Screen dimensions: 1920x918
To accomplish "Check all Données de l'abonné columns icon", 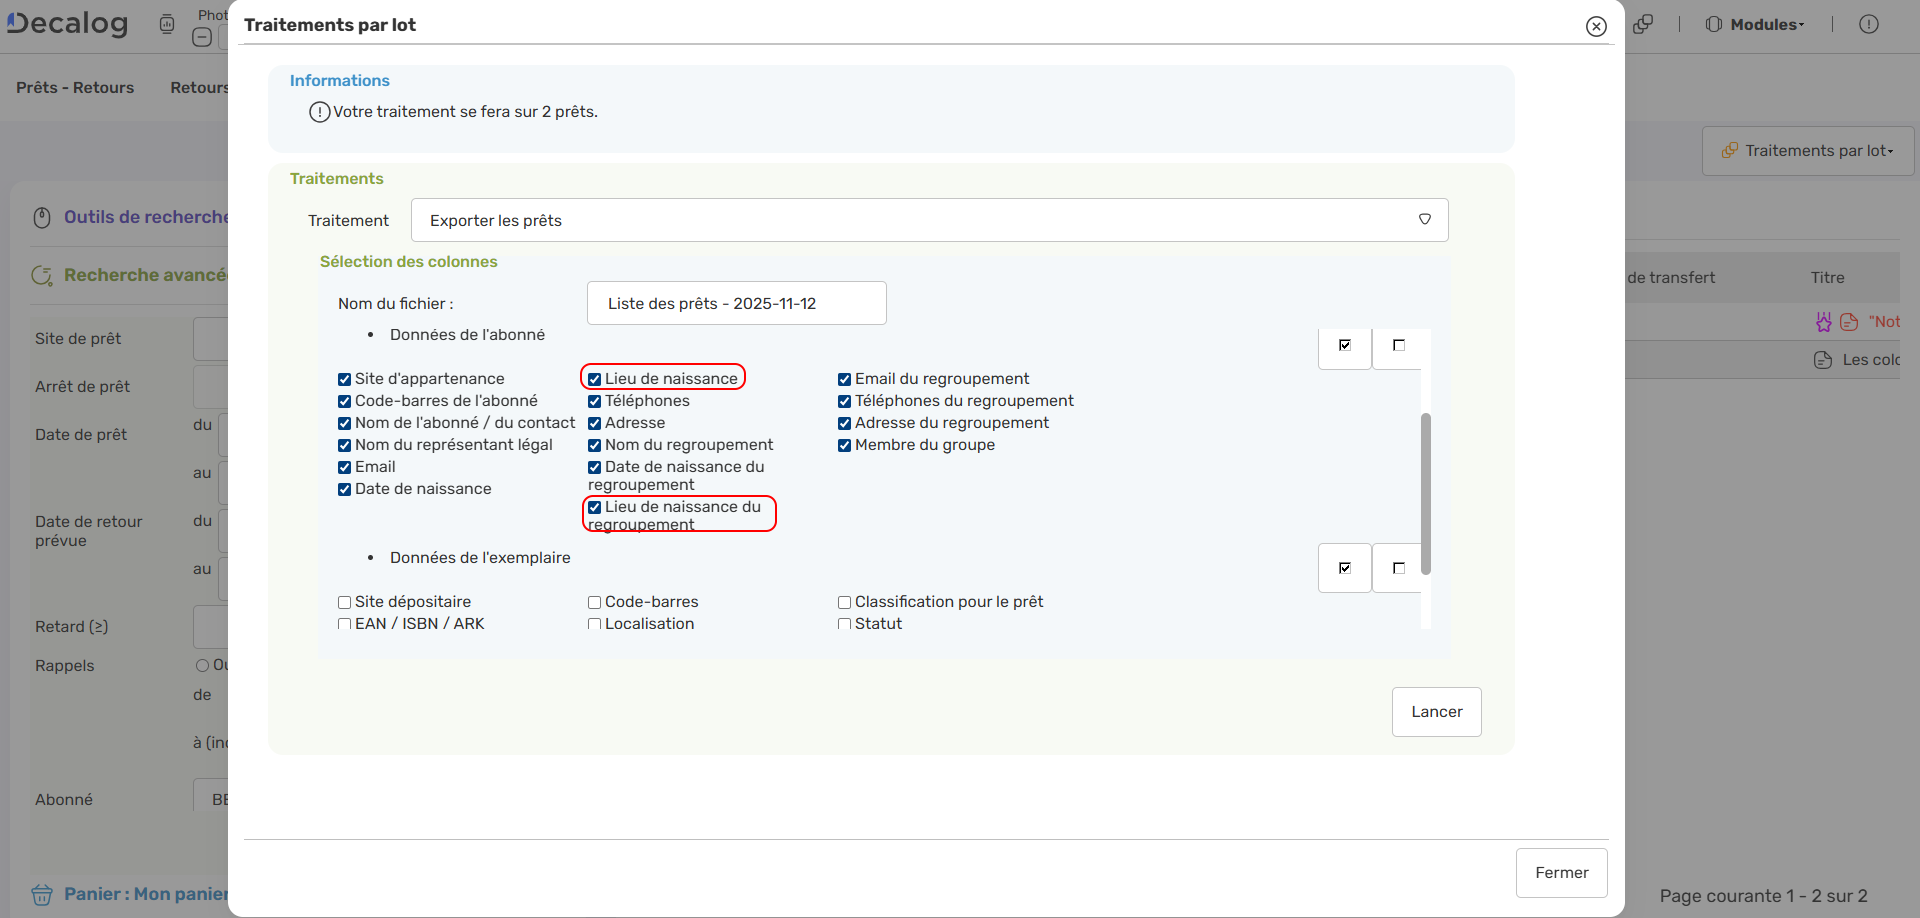I will click(1344, 346).
